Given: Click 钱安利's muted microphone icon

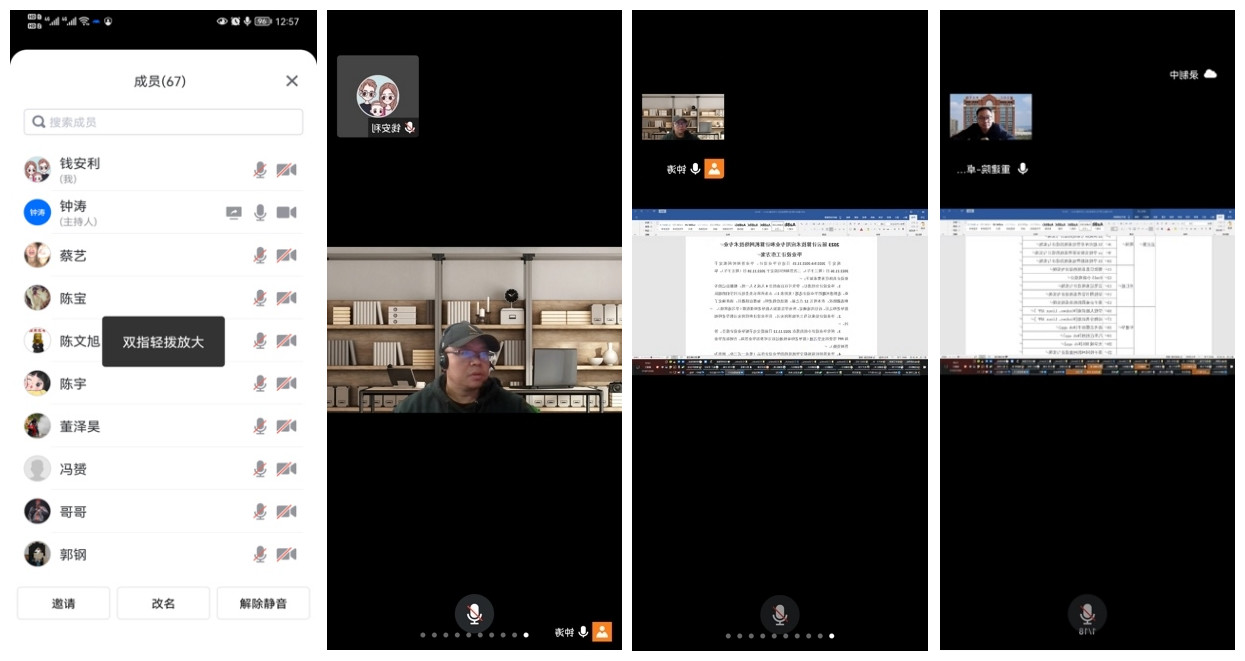Looking at the screenshot, I should (x=260, y=170).
